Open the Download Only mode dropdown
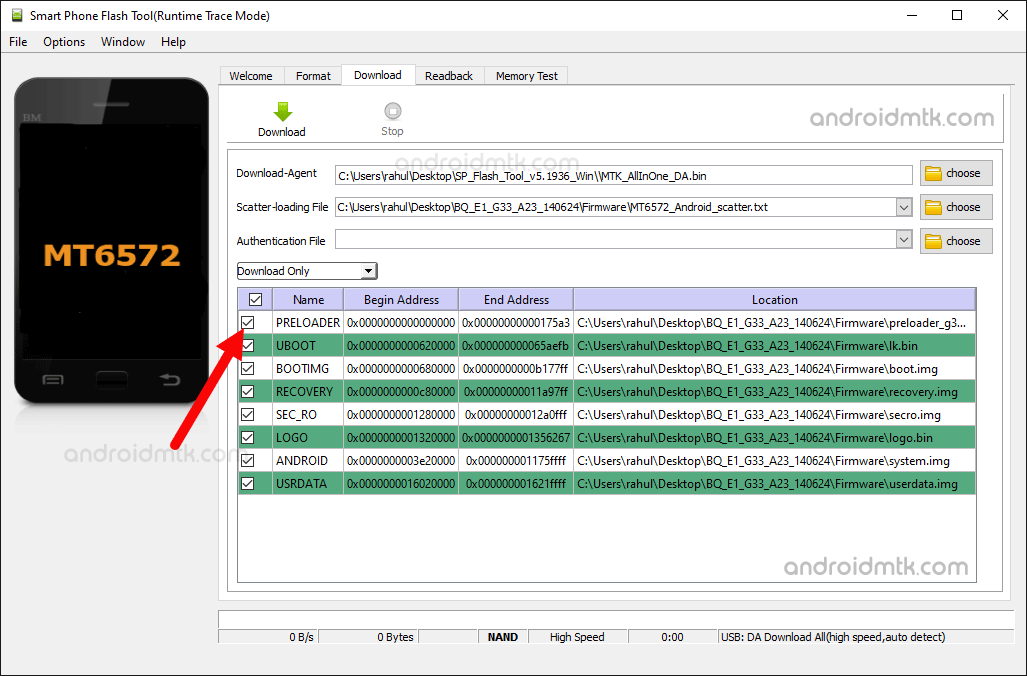1027x676 pixels. (x=307, y=271)
